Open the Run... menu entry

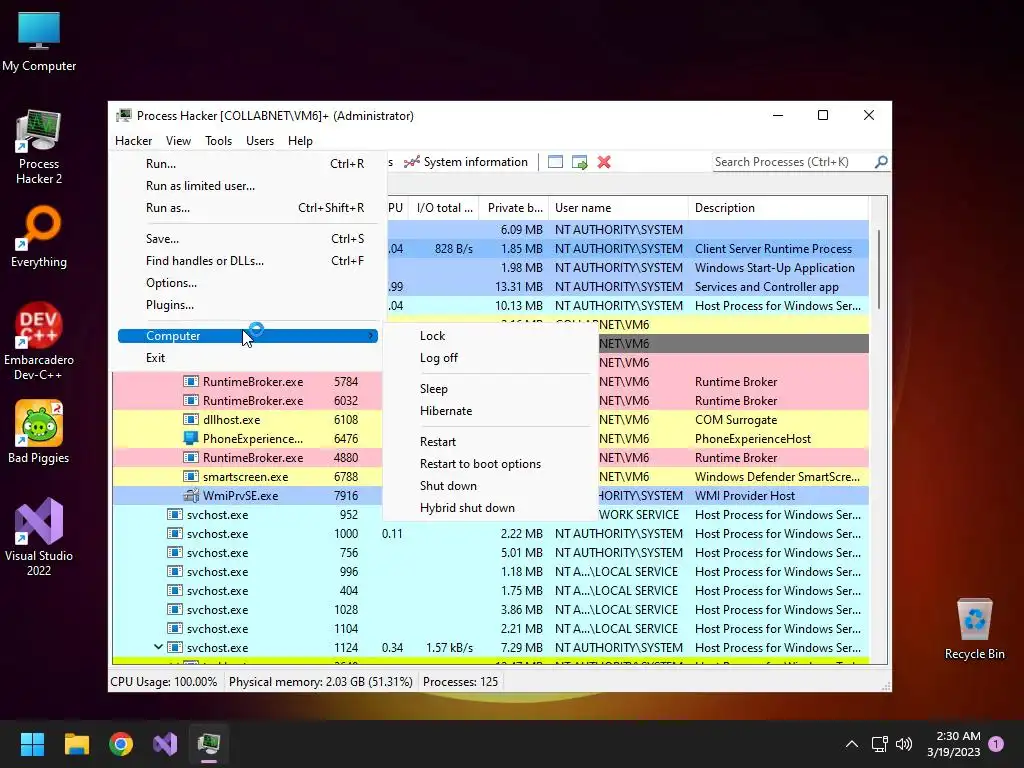tap(248, 164)
